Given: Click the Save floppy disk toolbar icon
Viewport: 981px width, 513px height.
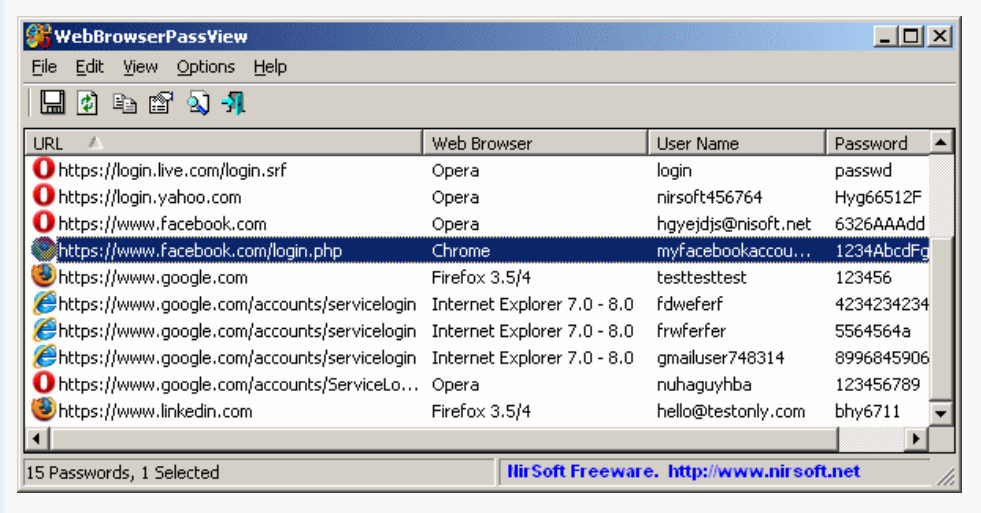Looking at the screenshot, I should [53, 103].
